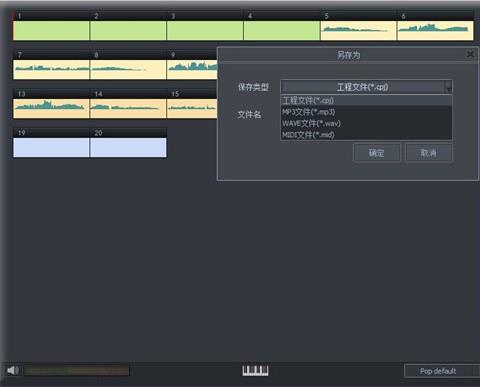The height and width of the screenshot is (387, 480).
Task: Select MIDI文件(*.mid) option
Action: click(x=366, y=134)
